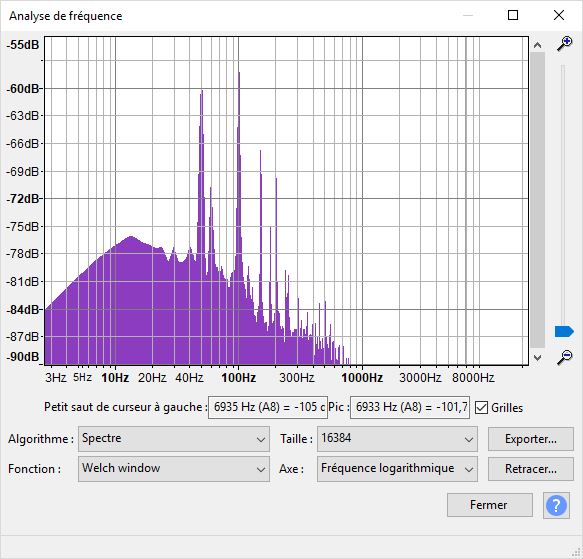Click the zoom-in magnifier icon
The width and height of the screenshot is (583, 559).
coord(564,44)
